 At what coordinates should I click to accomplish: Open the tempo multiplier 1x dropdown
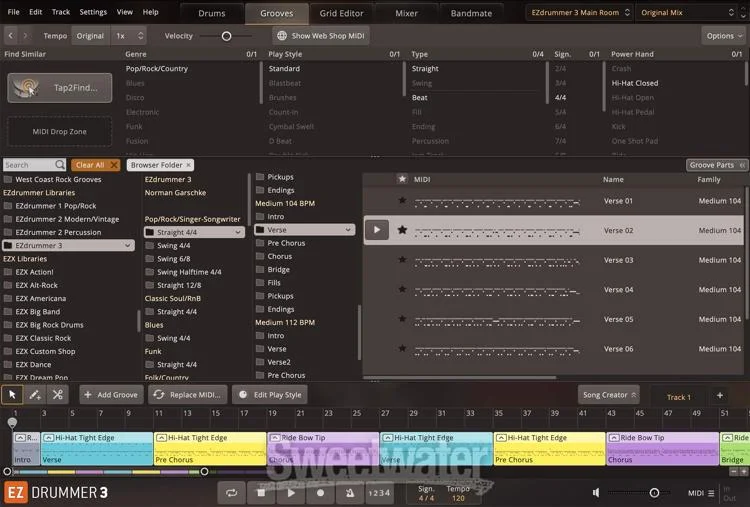point(130,36)
